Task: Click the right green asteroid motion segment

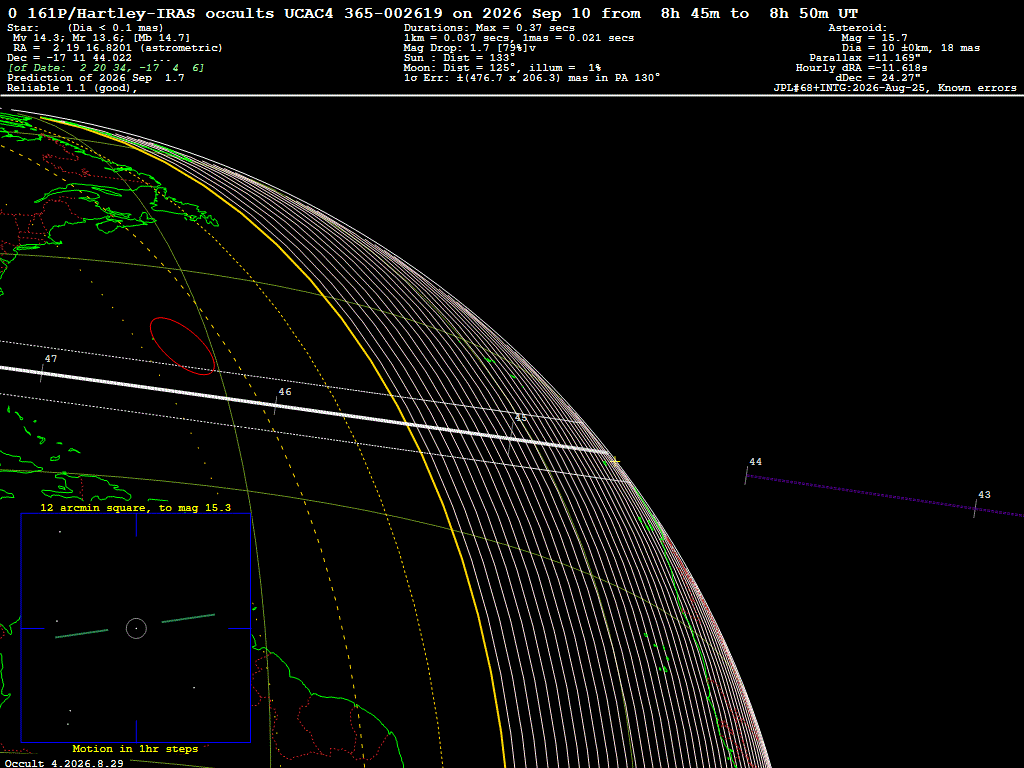Action: point(188,618)
